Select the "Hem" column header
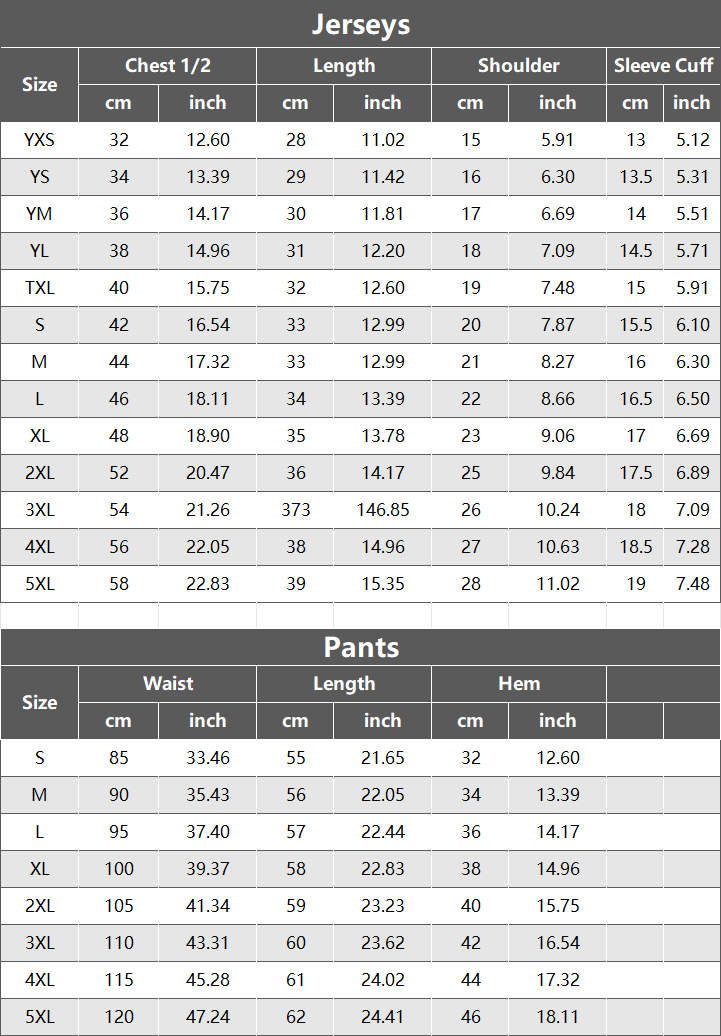 pyautogui.click(x=518, y=684)
